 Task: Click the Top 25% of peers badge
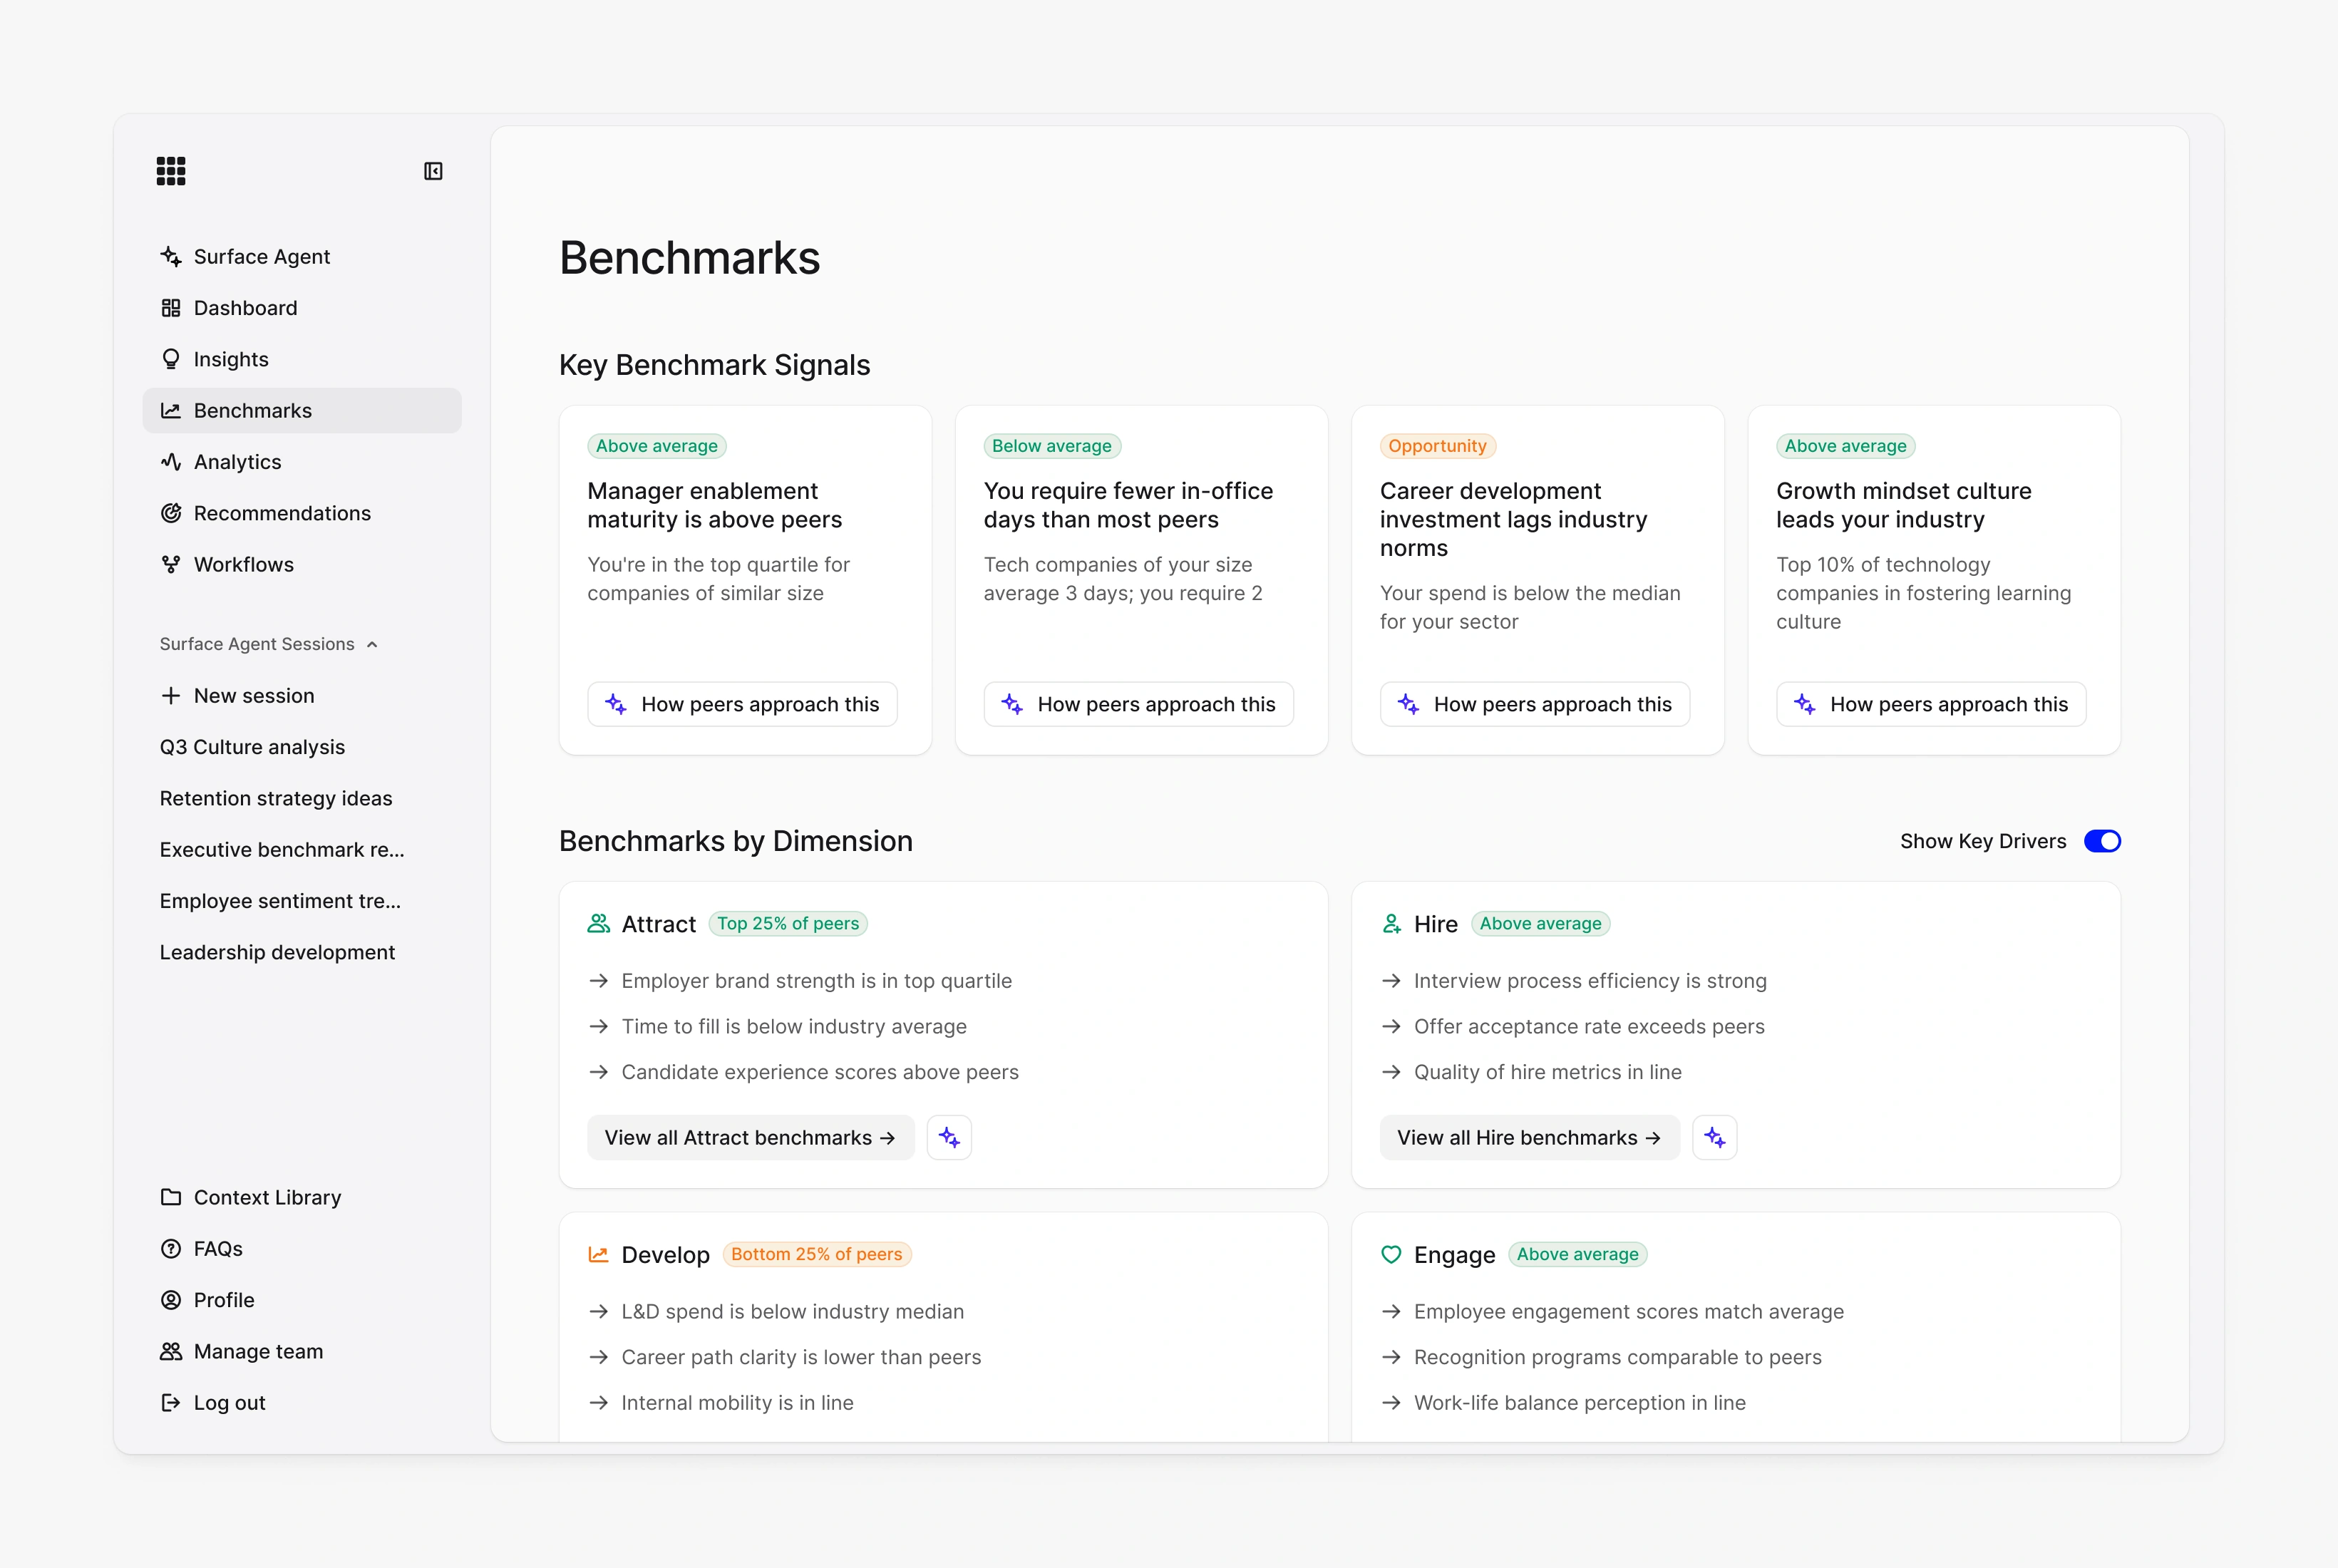coord(788,924)
